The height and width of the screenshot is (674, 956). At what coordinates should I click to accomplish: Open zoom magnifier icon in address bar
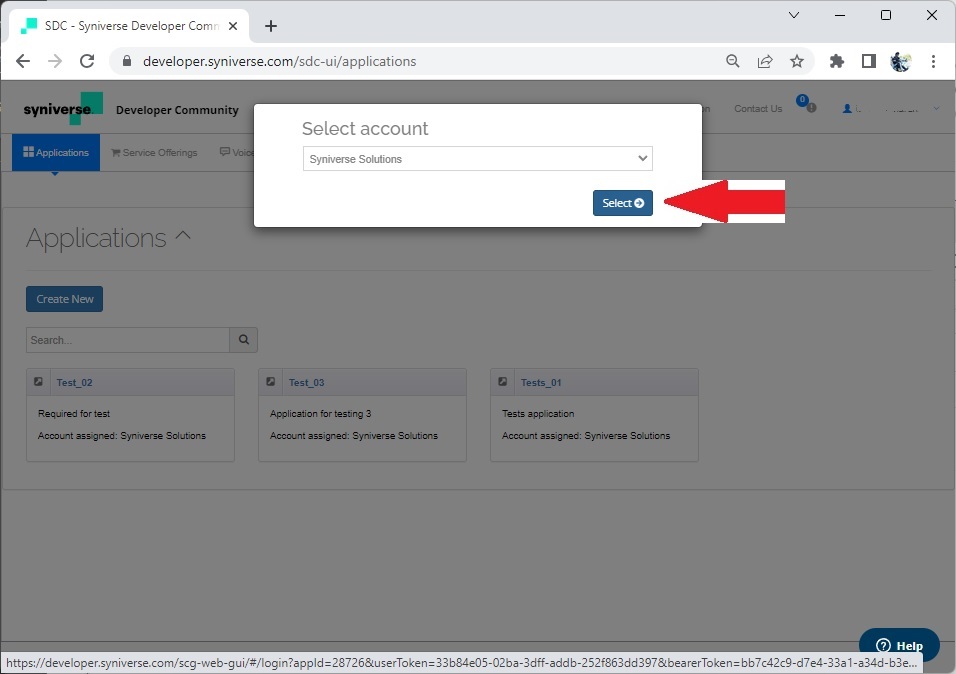[x=732, y=61]
